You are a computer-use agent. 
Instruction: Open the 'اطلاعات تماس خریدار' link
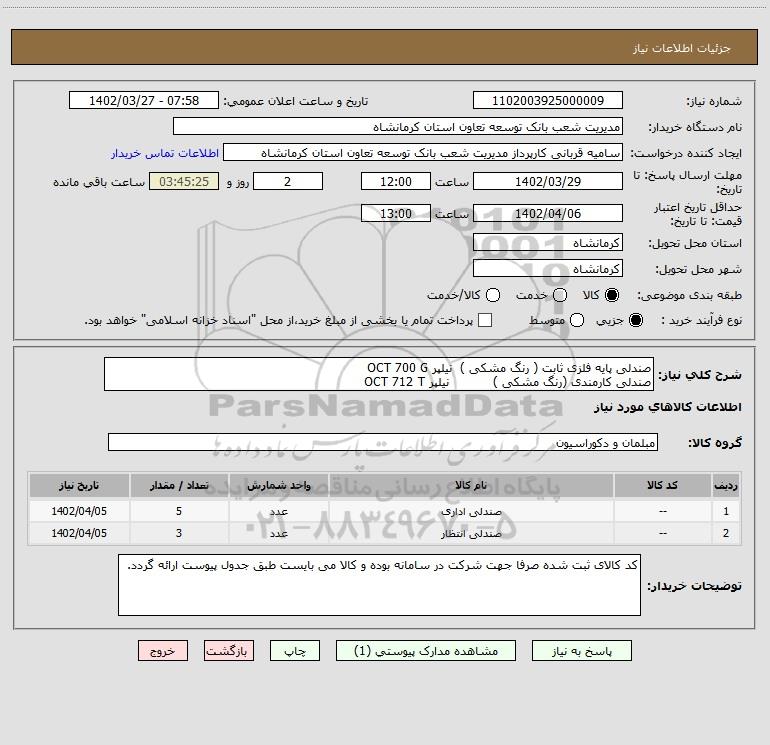click(x=165, y=153)
